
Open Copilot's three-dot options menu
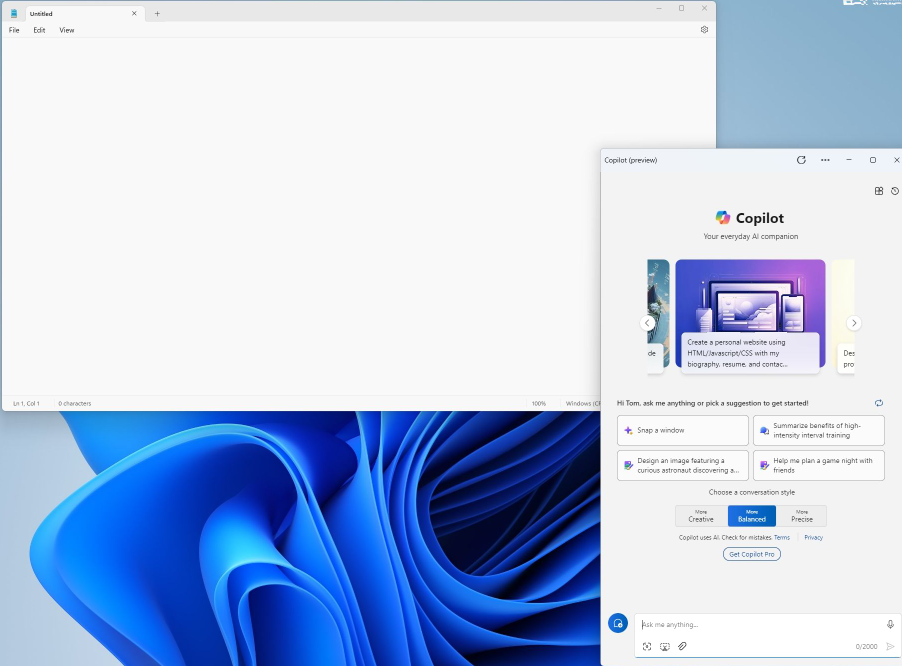[x=825, y=160]
